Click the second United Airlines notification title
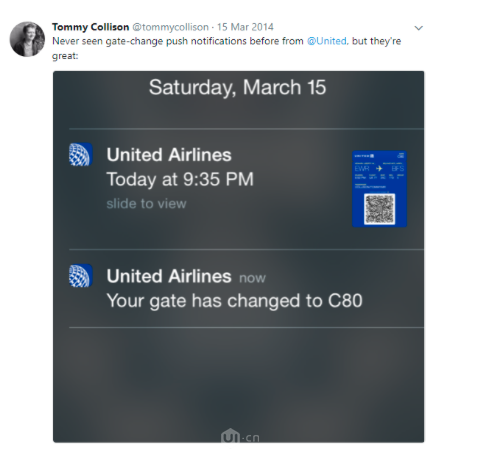 click(x=169, y=276)
